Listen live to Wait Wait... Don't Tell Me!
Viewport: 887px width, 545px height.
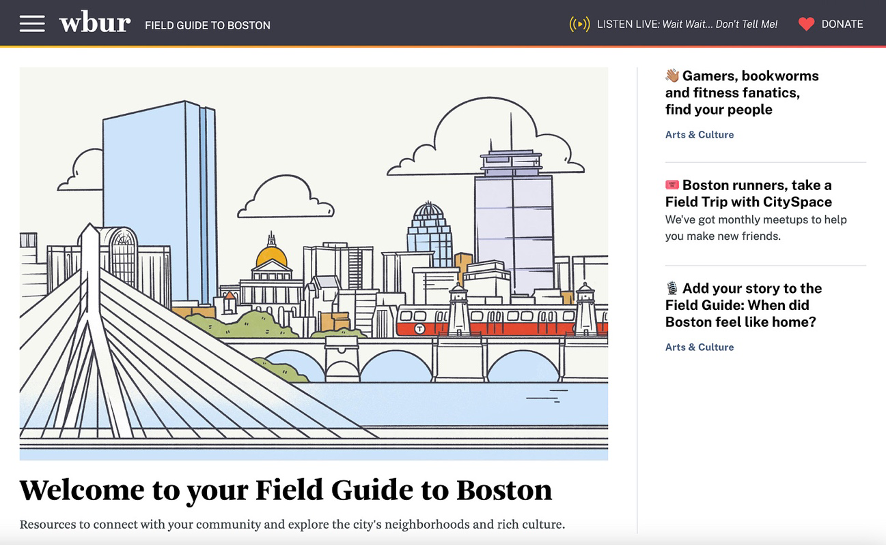click(x=687, y=24)
